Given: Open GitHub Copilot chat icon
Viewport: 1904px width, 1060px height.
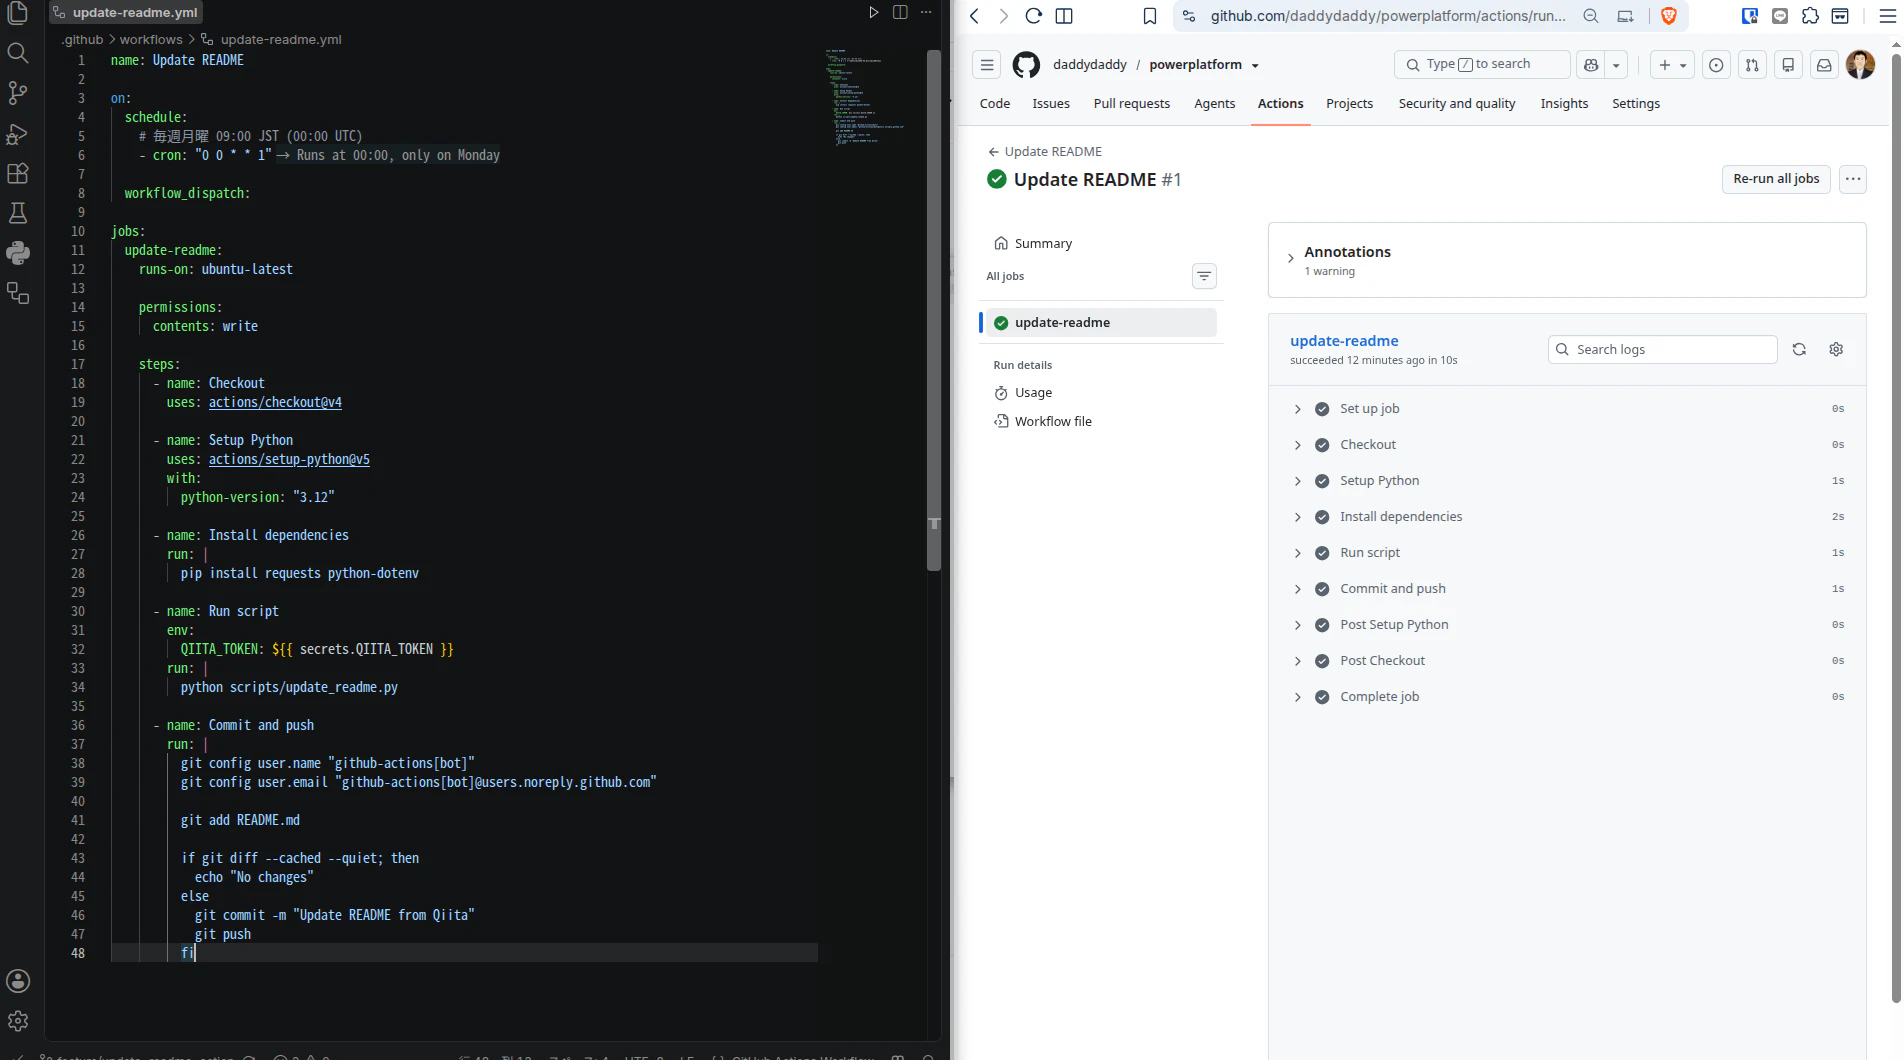Looking at the screenshot, I should [1591, 65].
